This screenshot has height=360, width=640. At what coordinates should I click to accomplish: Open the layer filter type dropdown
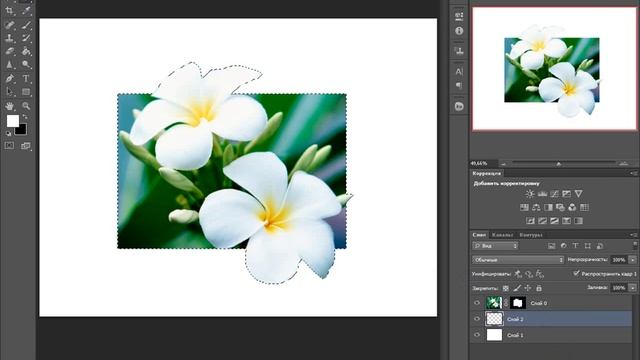496,246
